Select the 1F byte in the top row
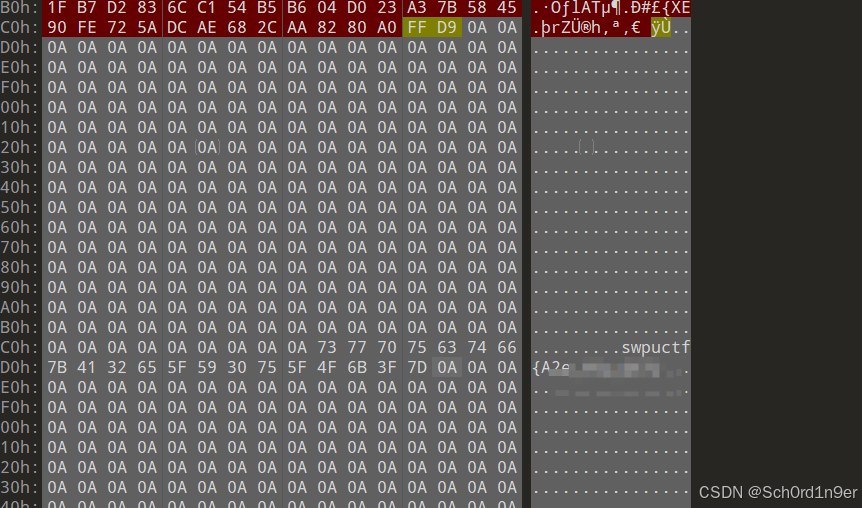Viewport: 862px width, 508px height. point(57,8)
